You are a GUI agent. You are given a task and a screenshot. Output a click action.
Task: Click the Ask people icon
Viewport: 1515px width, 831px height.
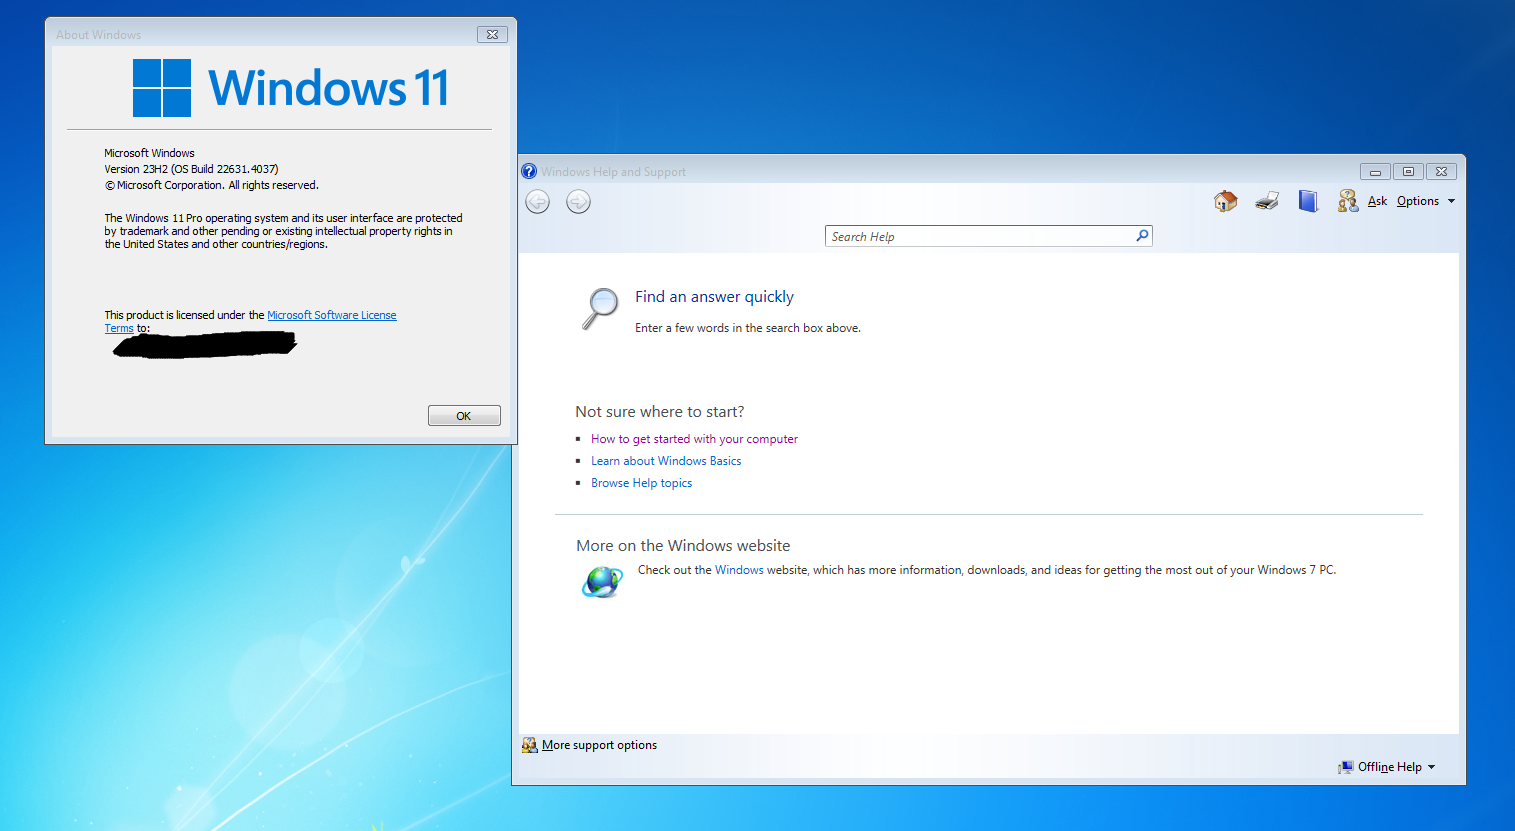click(1347, 201)
